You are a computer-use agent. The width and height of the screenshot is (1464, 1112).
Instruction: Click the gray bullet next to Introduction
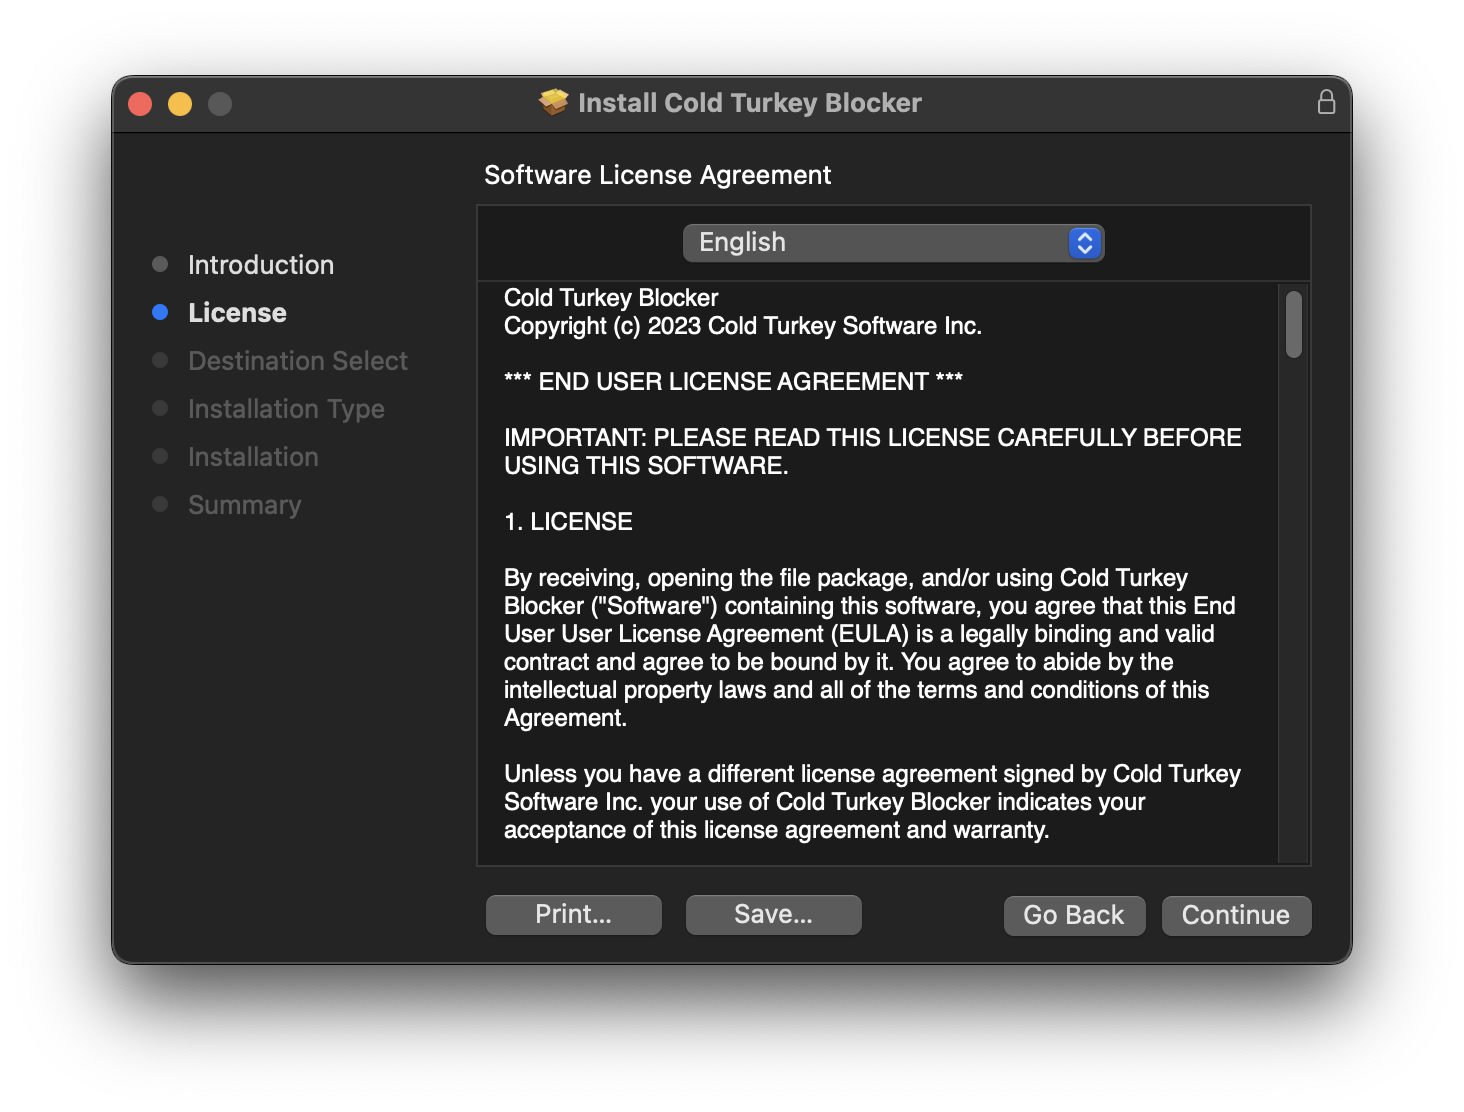pos(160,264)
